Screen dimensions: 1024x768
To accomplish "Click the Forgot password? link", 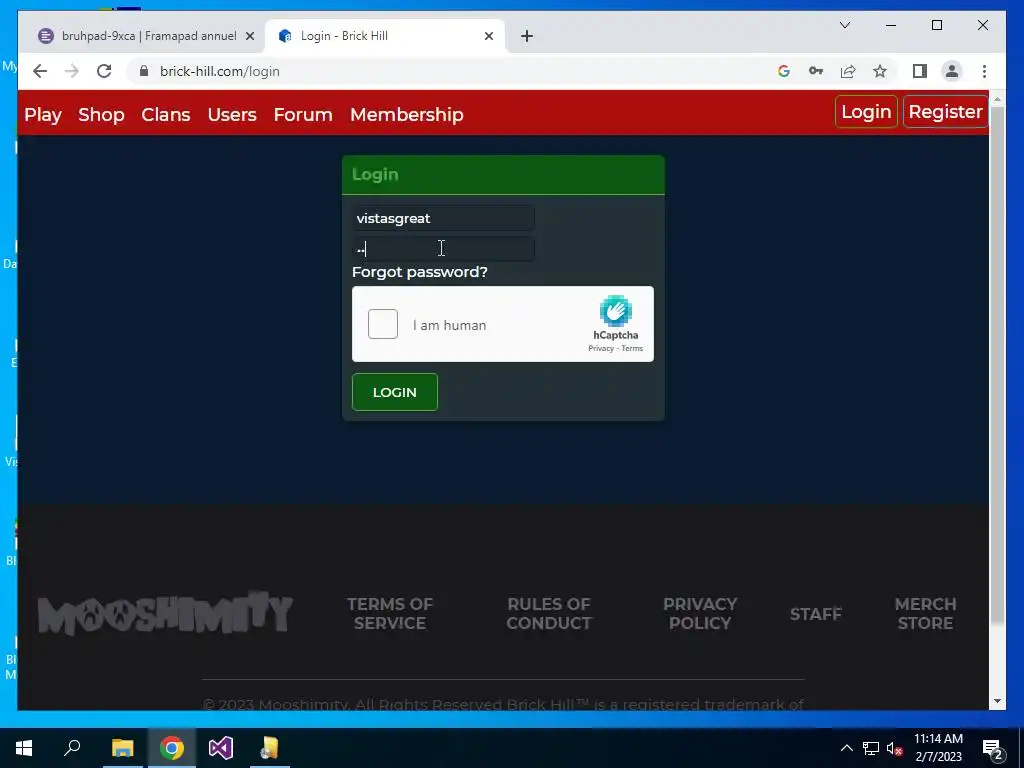I will click(419, 272).
